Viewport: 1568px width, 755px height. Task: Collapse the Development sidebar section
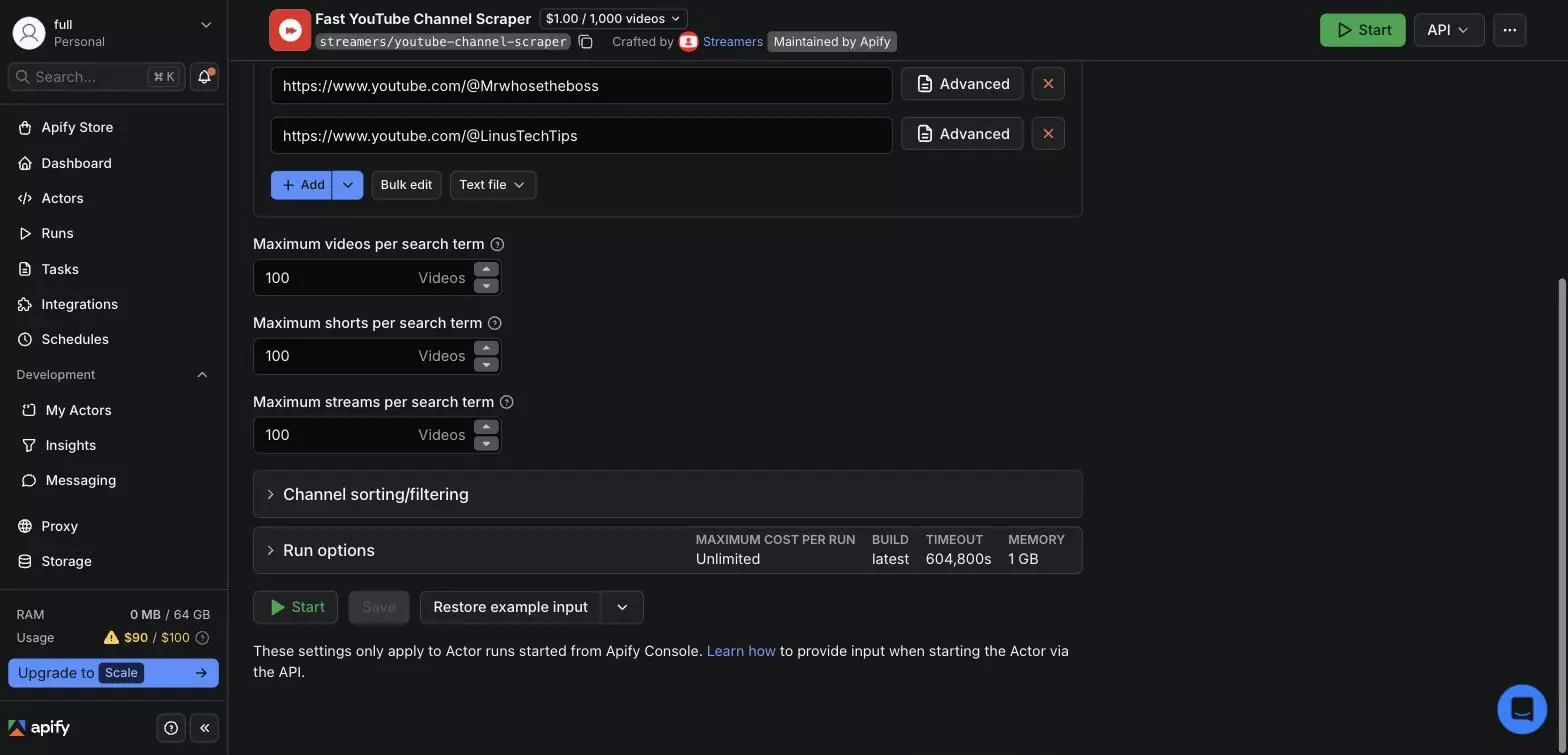202,375
